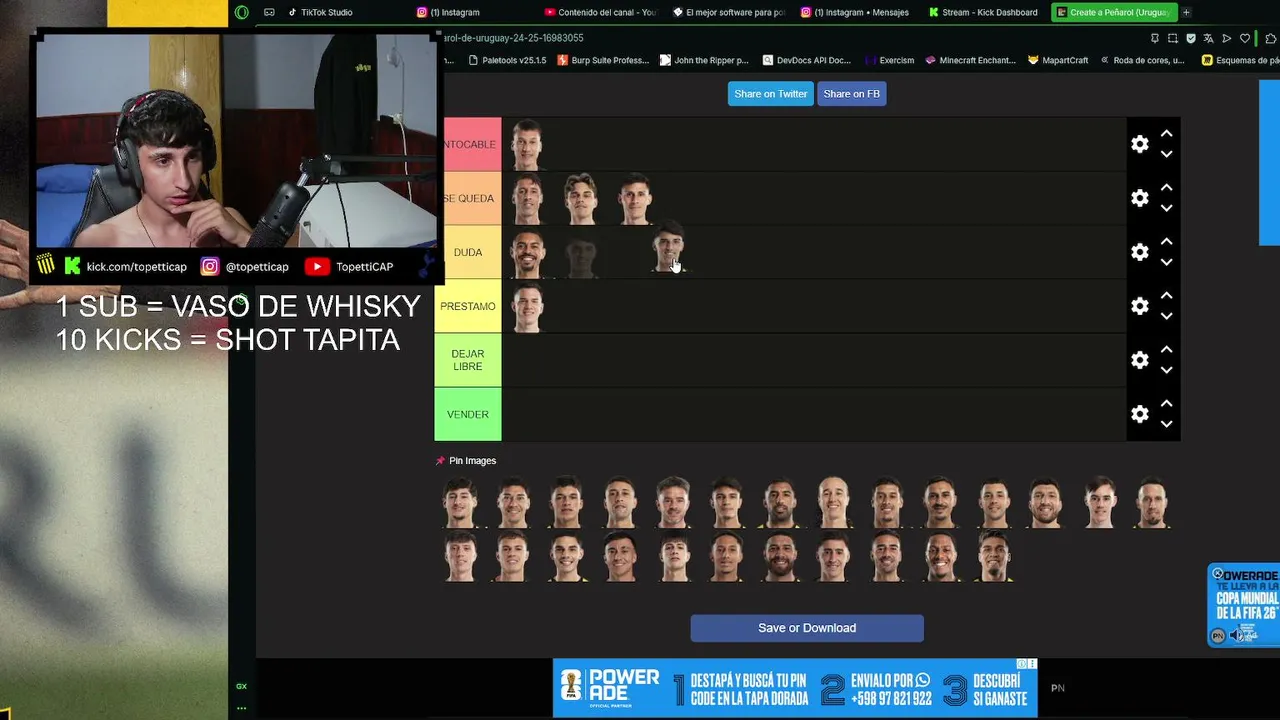This screenshot has width=1280, height=720.
Task: Select the VENDER green tier label
Action: (468, 414)
